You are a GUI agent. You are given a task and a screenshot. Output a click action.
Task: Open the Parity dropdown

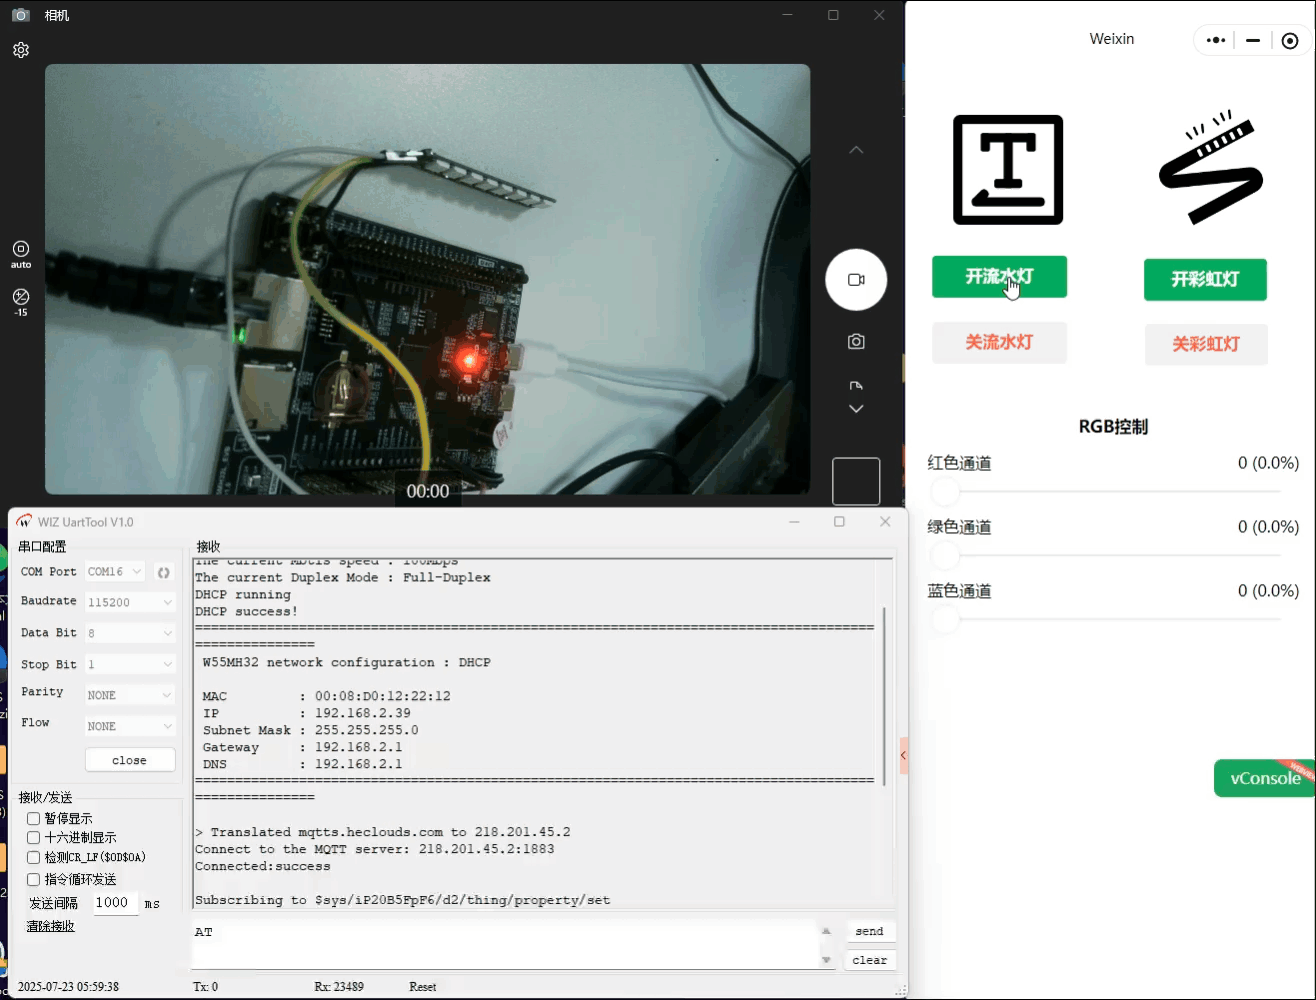(130, 695)
